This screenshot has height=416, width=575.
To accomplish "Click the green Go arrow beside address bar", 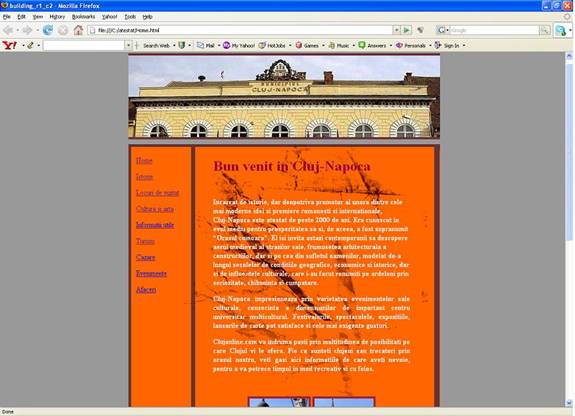I will (406, 30).
